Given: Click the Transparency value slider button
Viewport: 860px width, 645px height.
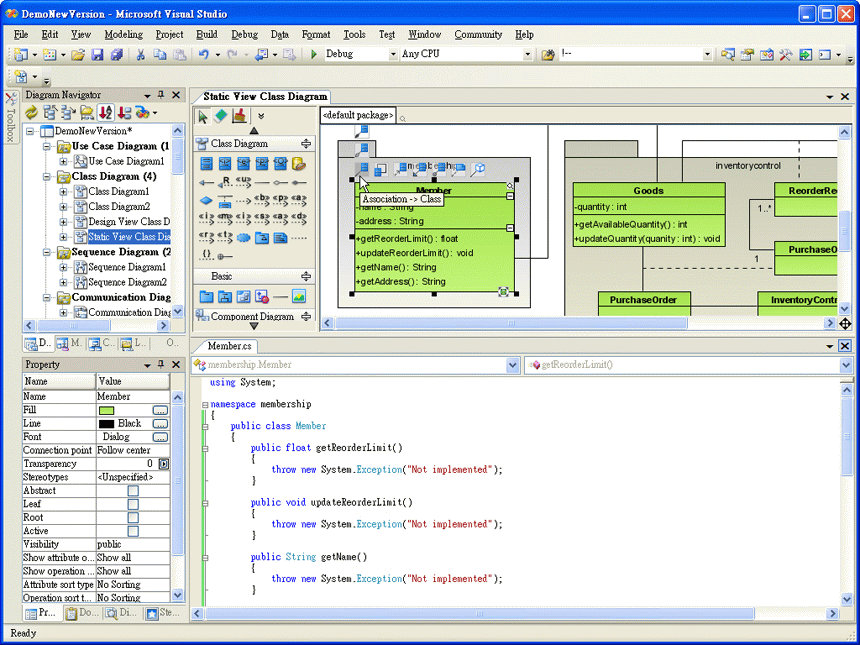Looking at the screenshot, I should click(x=163, y=464).
